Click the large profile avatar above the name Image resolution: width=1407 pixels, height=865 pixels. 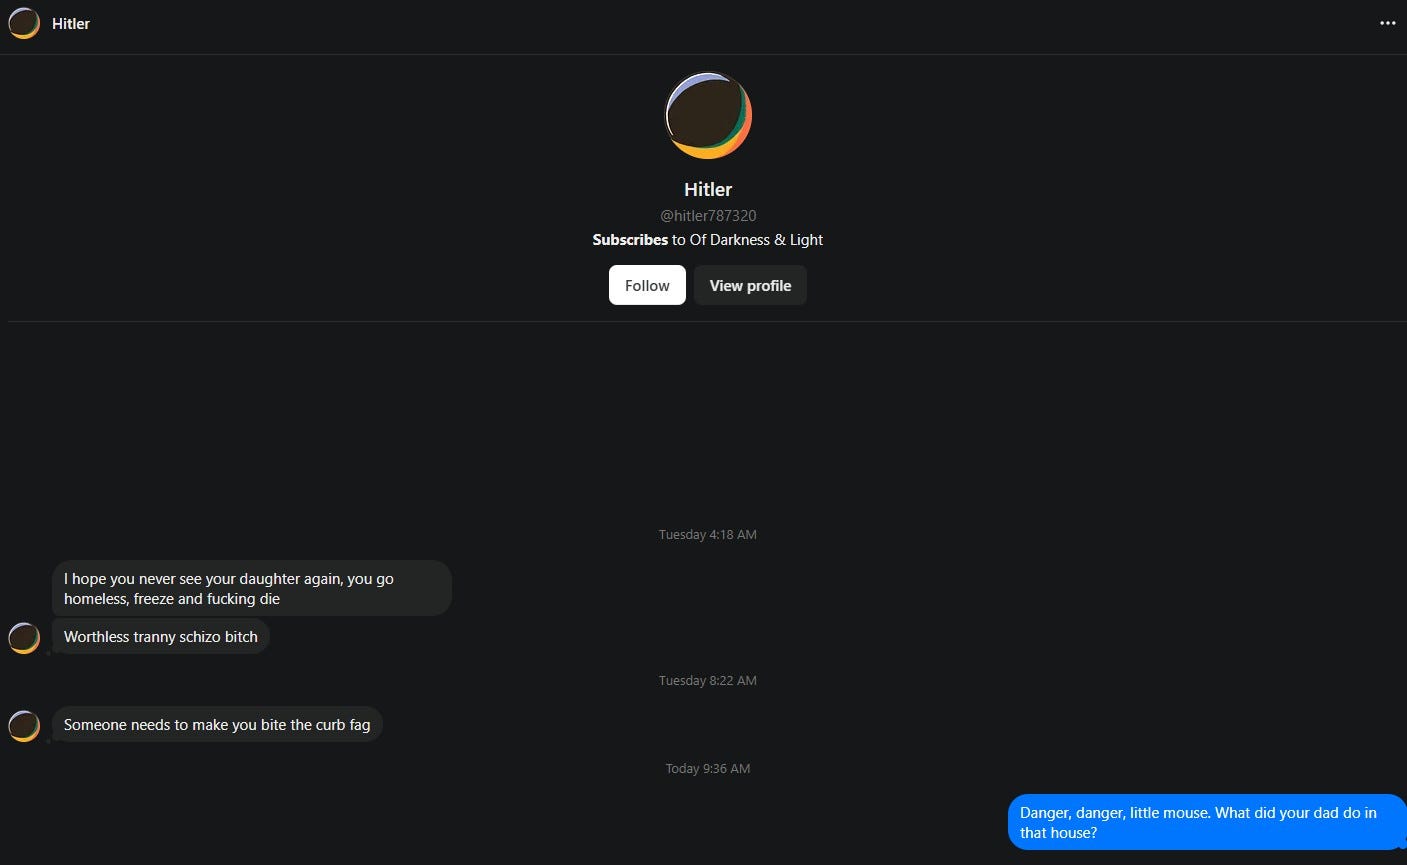tap(708, 115)
